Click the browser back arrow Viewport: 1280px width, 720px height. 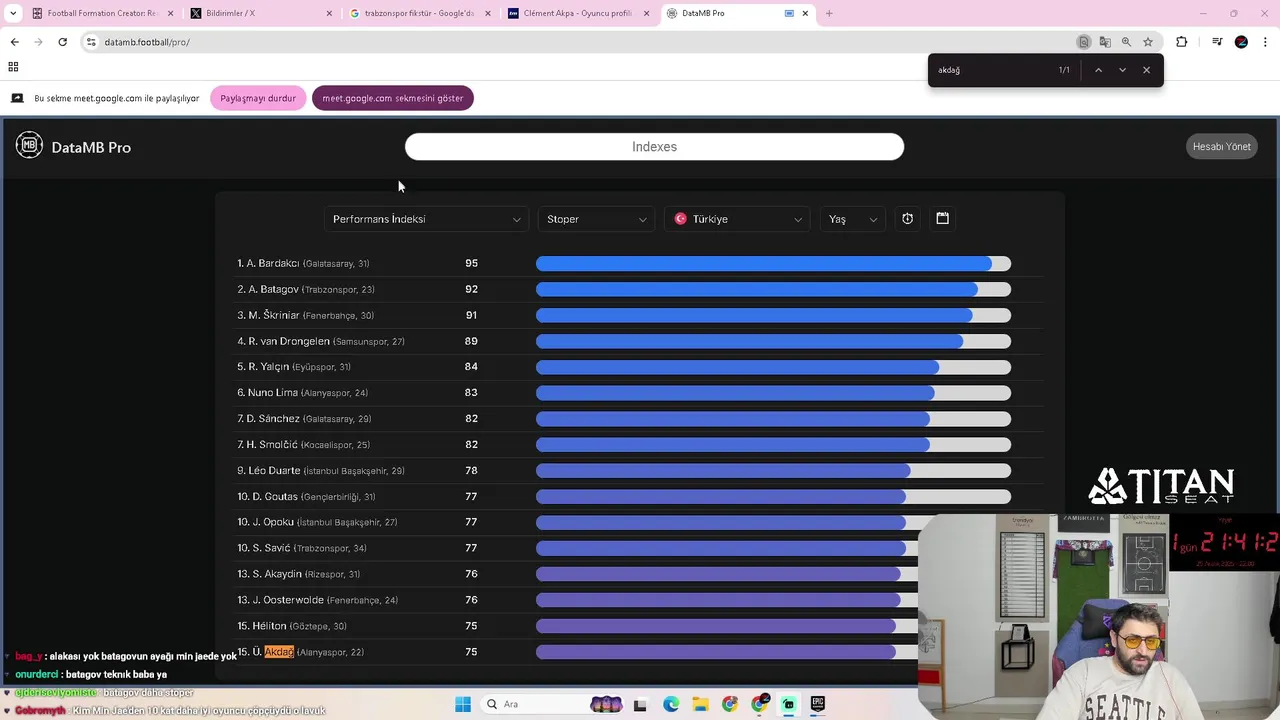pyautogui.click(x=14, y=42)
